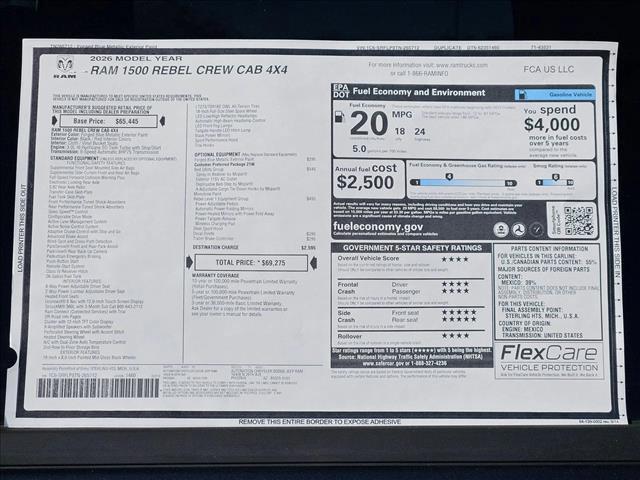This screenshot has height=480, width=640.
Task: Click the 'Fuel Economy and Environment' header
Action: [x=419, y=92]
